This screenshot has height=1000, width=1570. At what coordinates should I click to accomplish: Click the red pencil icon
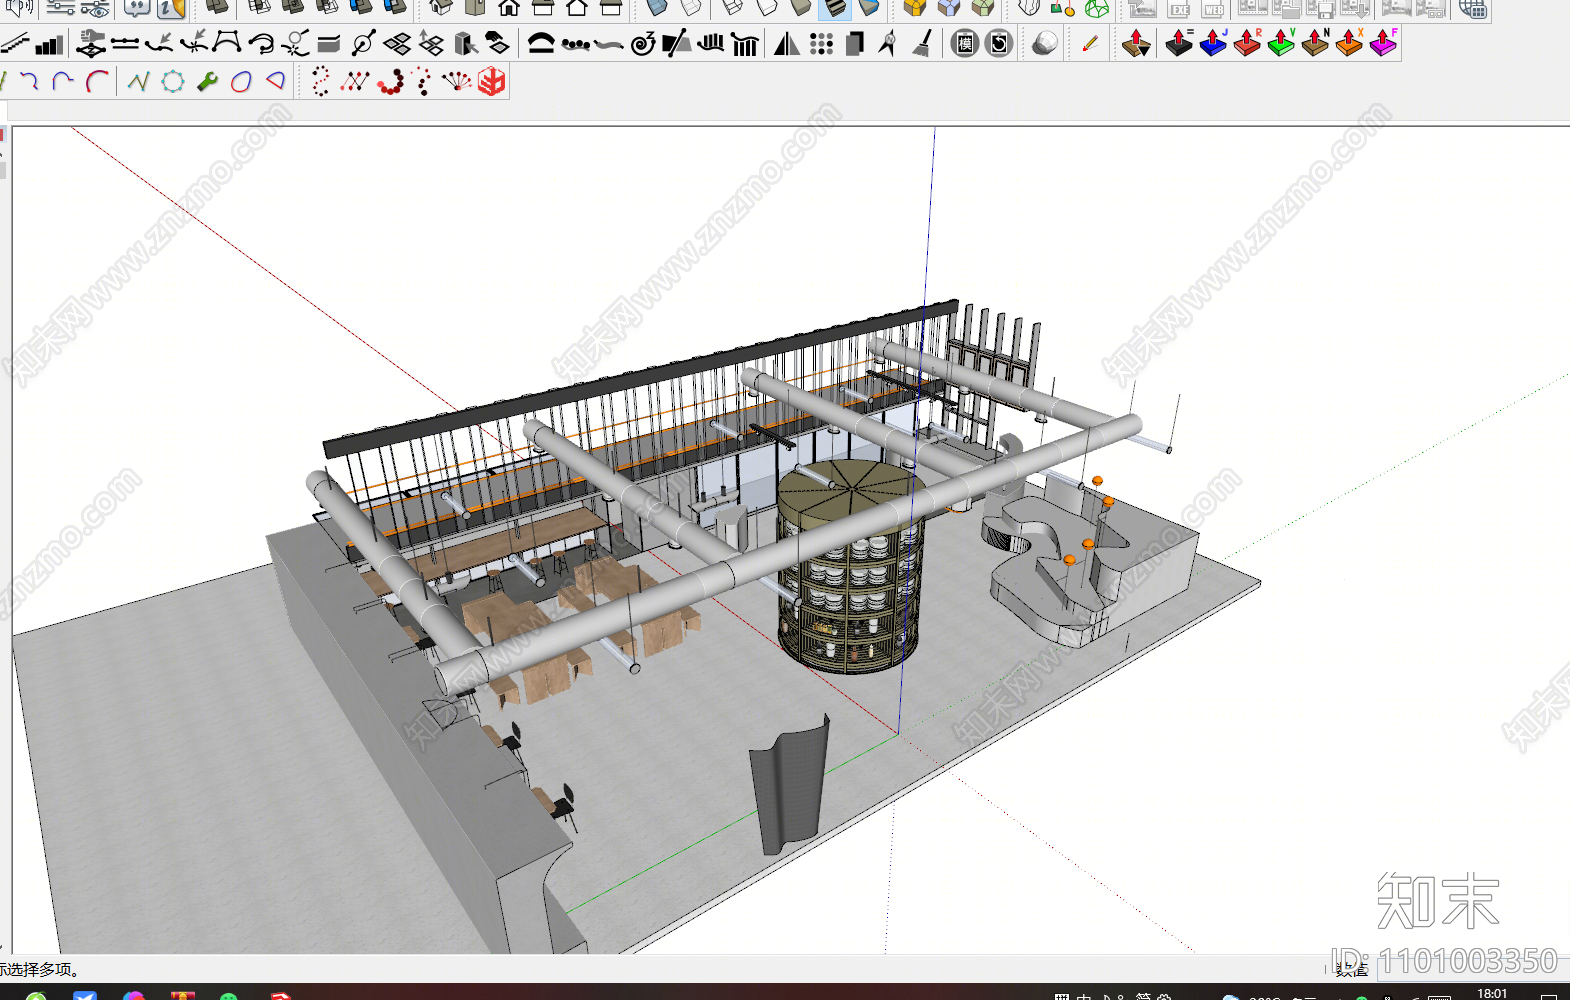click(x=1090, y=43)
